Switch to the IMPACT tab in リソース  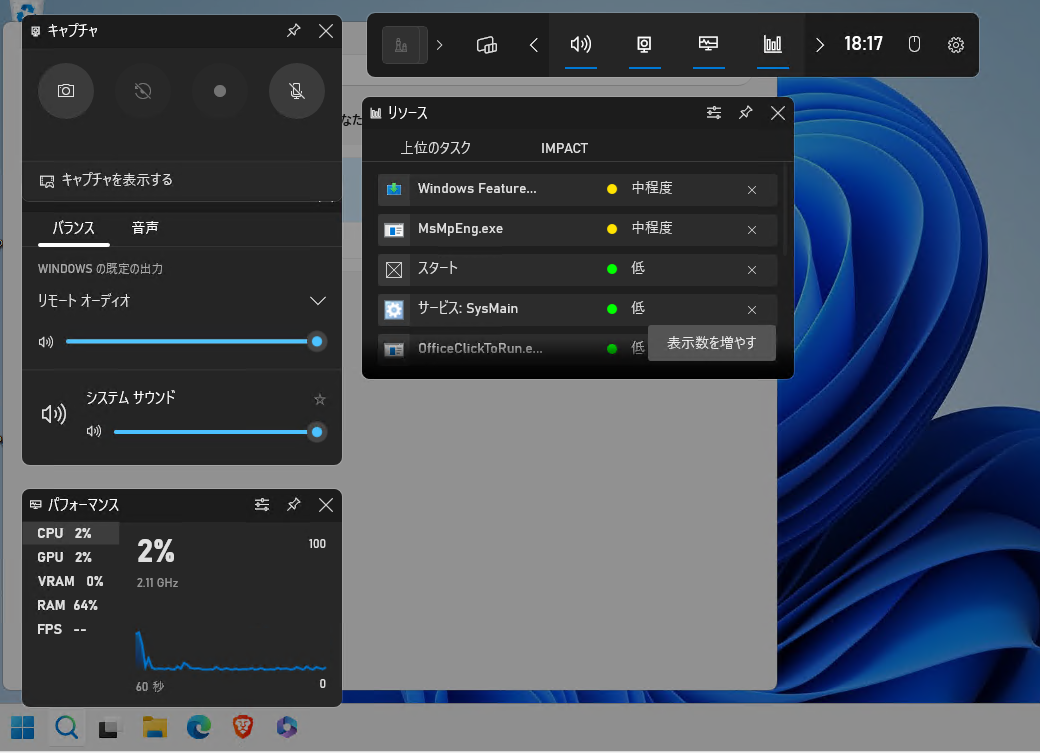[563, 148]
